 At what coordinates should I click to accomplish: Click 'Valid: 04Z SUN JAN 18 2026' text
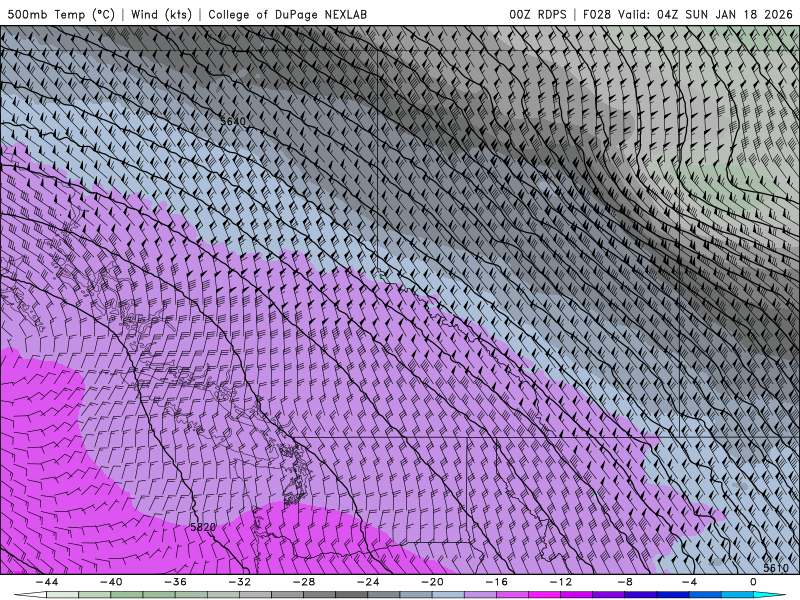click(706, 14)
